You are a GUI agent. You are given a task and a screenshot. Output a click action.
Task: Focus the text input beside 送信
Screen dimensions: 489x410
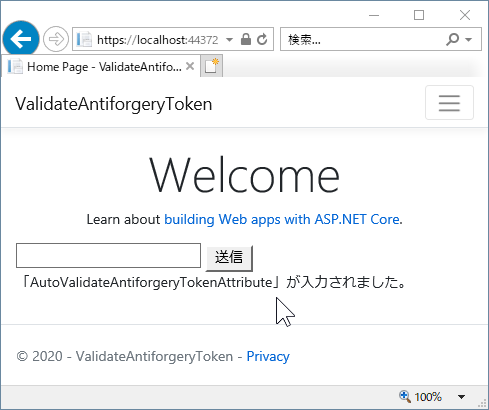[x=108, y=255]
